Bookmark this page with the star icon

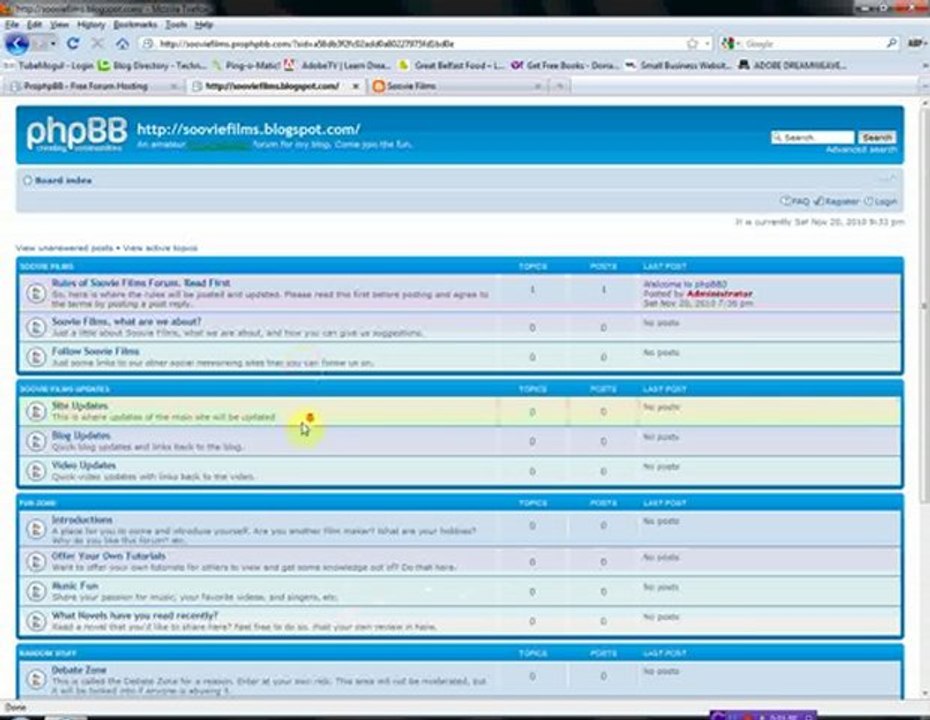[692, 43]
